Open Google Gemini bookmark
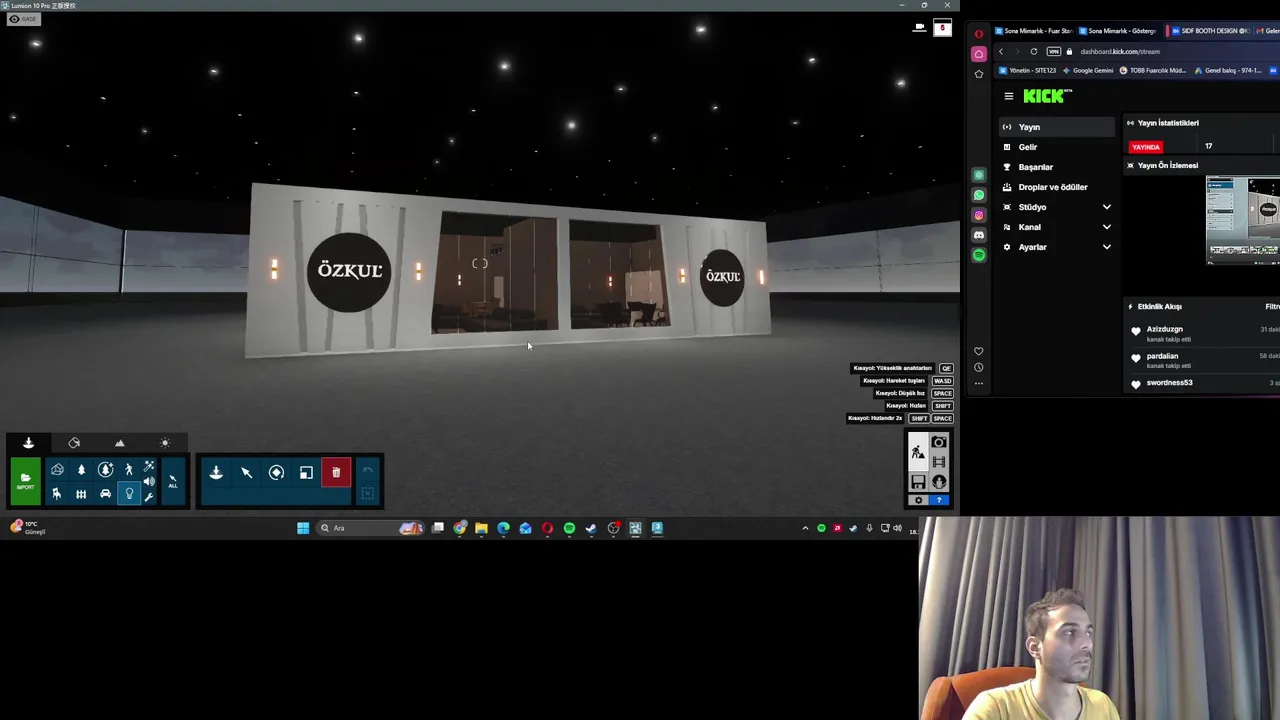The image size is (1280, 720). [x=1088, y=71]
